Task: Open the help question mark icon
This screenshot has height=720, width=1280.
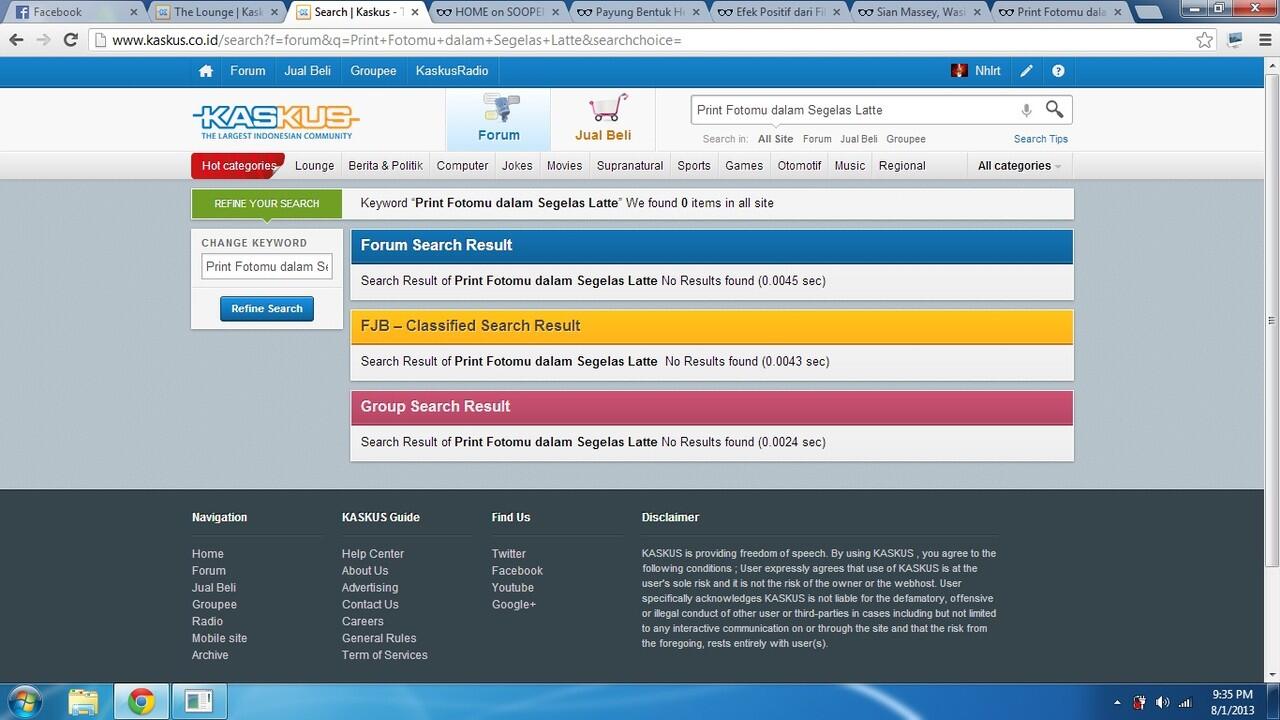Action: tap(1058, 71)
